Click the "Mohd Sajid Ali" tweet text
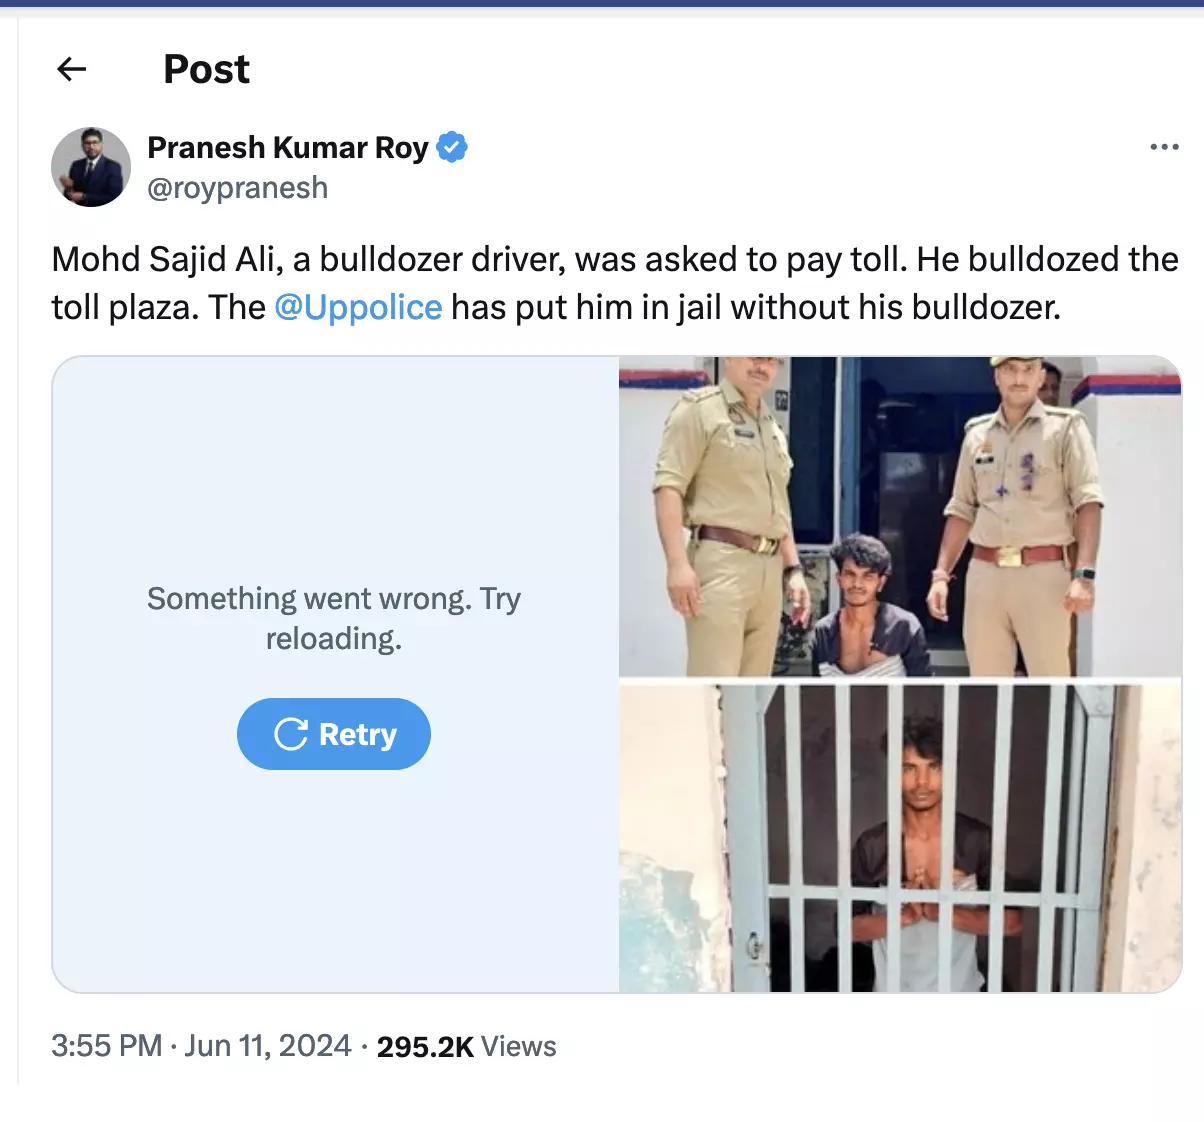The image size is (1204, 1122). click(x=166, y=259)
